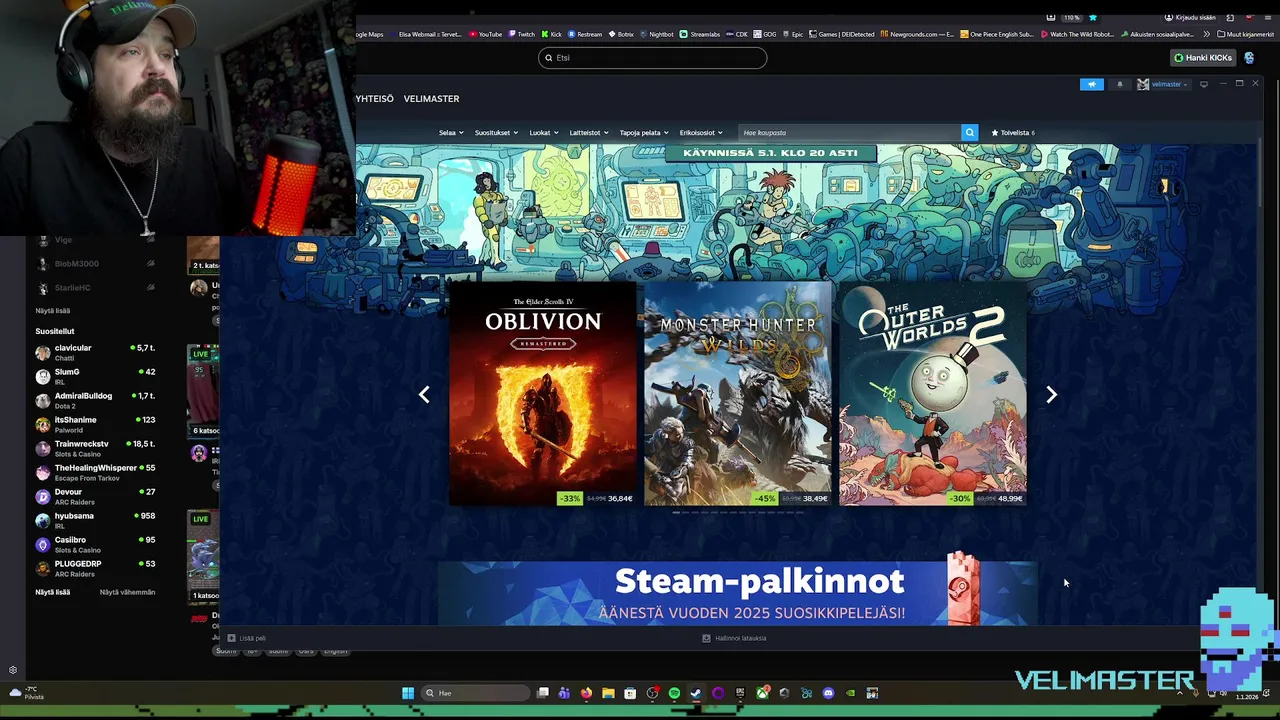Screen dimensions: 1280x720
Task: Click the Kick Etsi search field
Action: tap(652, 58)
